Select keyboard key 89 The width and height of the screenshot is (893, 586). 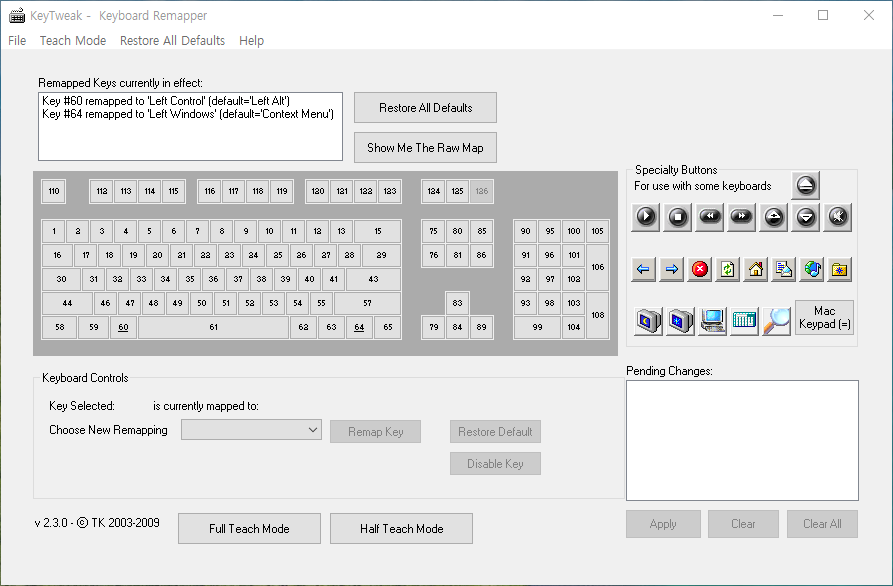tap(481, 327)
